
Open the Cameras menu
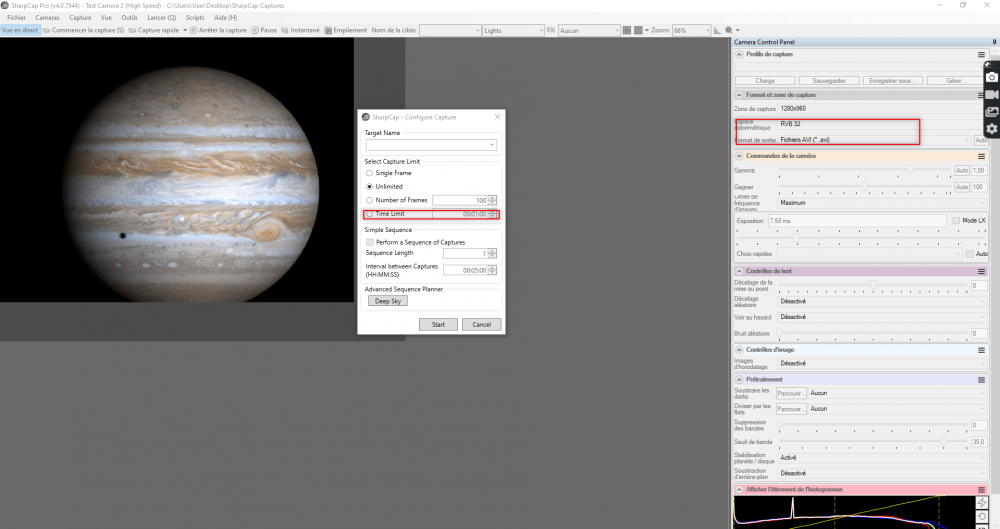coord(47,18)
